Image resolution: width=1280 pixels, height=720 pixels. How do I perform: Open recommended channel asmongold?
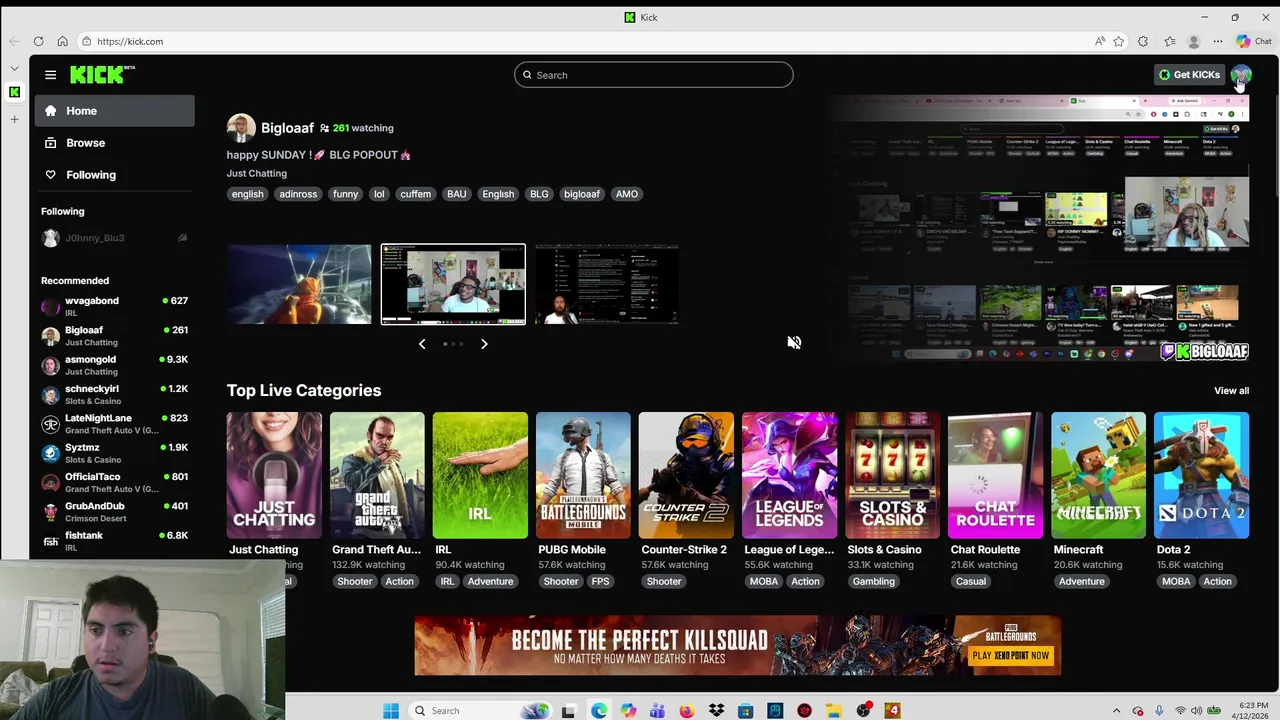115,365
